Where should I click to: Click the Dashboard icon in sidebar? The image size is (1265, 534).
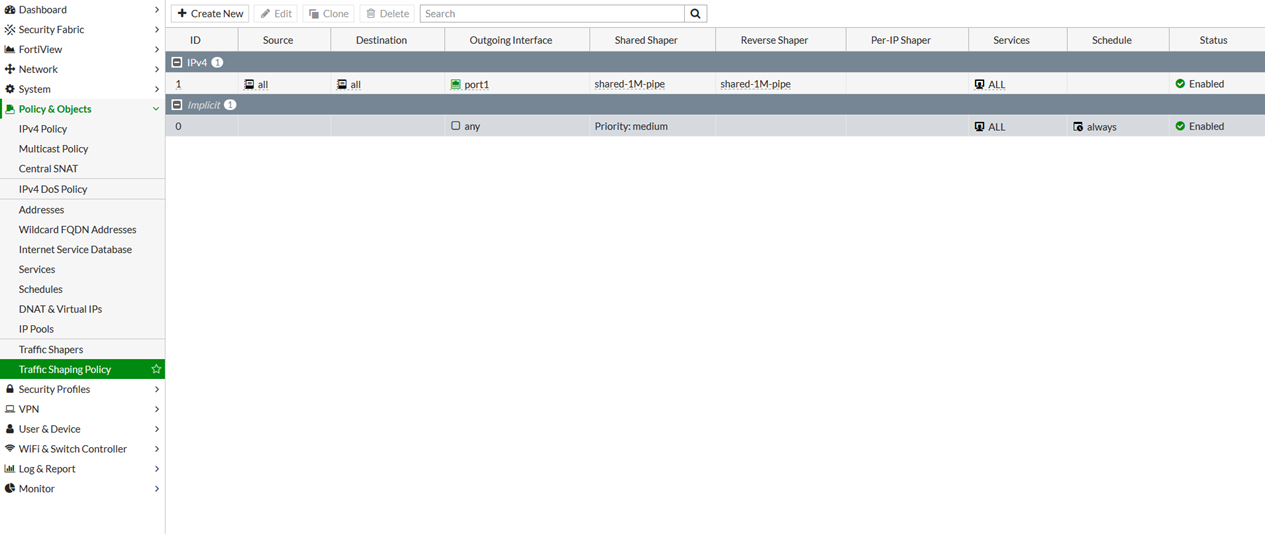tap(10, 10)
